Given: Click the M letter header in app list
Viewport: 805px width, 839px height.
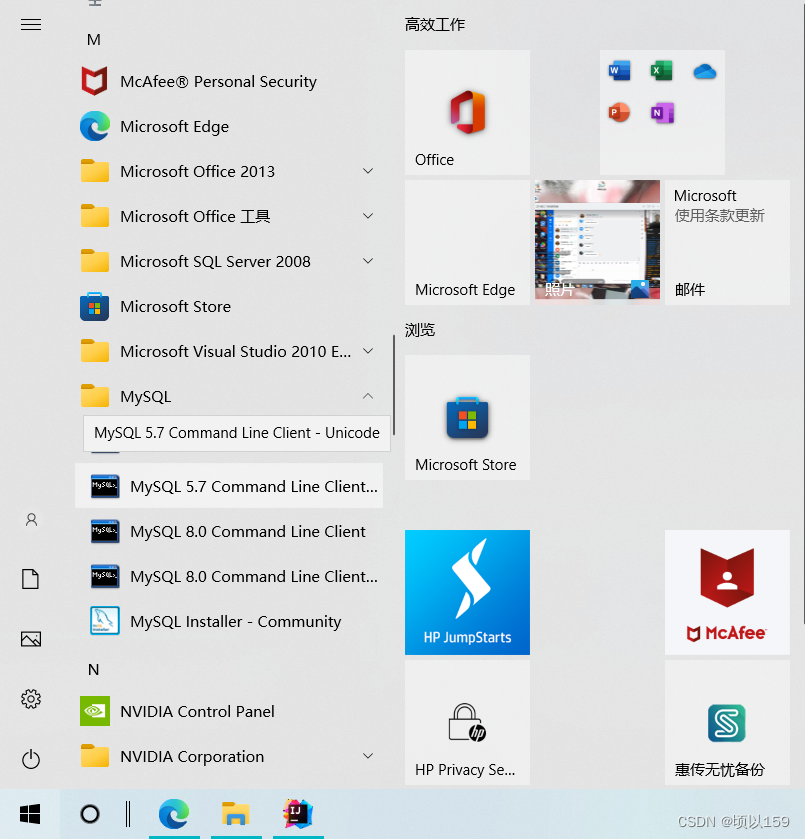Looking at the screenshot, I should click(94, 40).
